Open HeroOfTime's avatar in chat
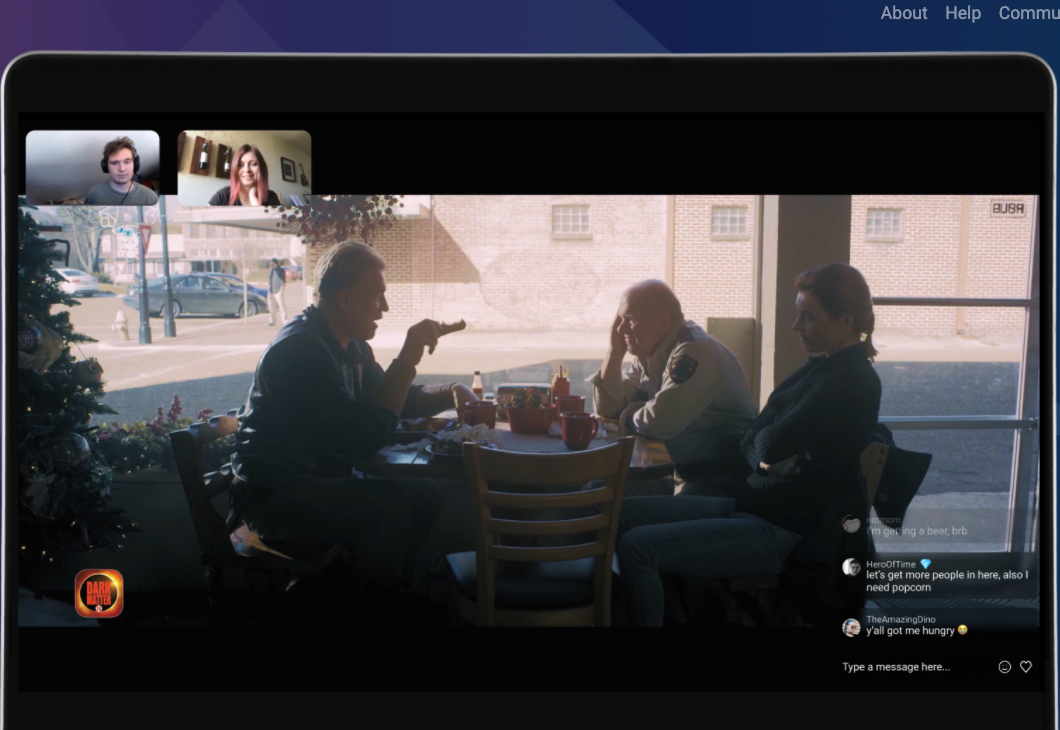The height and width of the screenshot is (730, 1060). [851, 567]
